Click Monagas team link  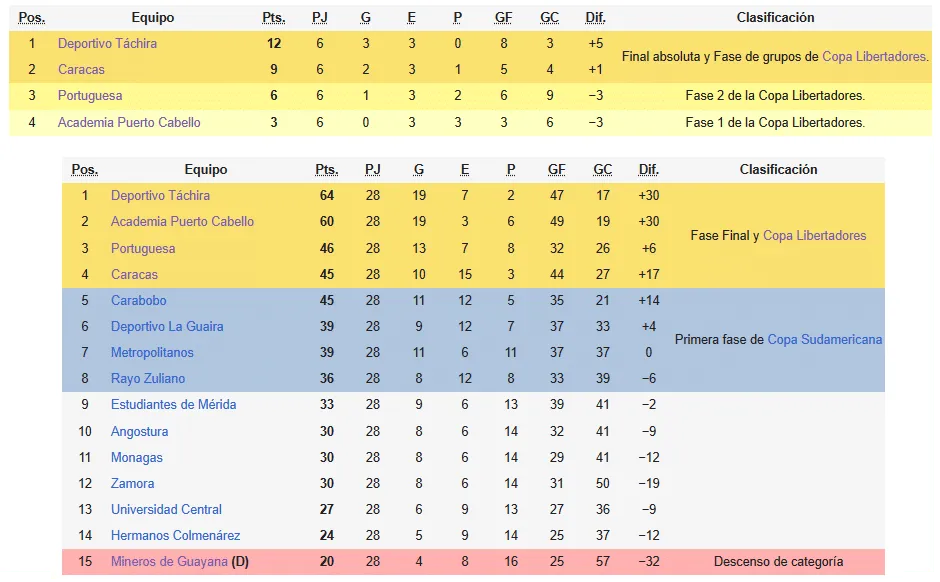(137, 458)
